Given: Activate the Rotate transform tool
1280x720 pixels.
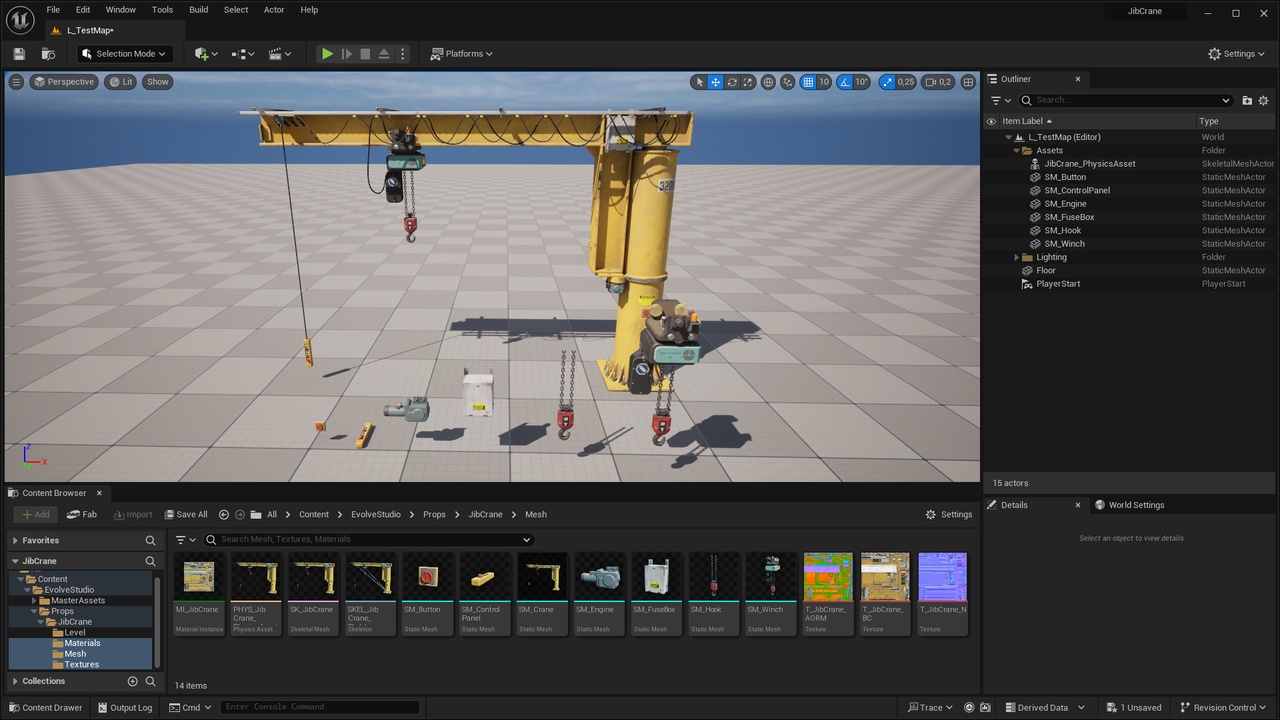Looking at the screenshot, I should (x=732, y=82).
